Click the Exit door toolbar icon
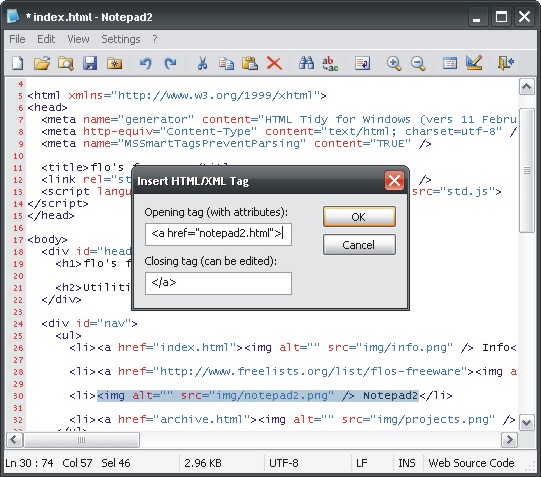The image size is (541, 477). click(506, 63)
